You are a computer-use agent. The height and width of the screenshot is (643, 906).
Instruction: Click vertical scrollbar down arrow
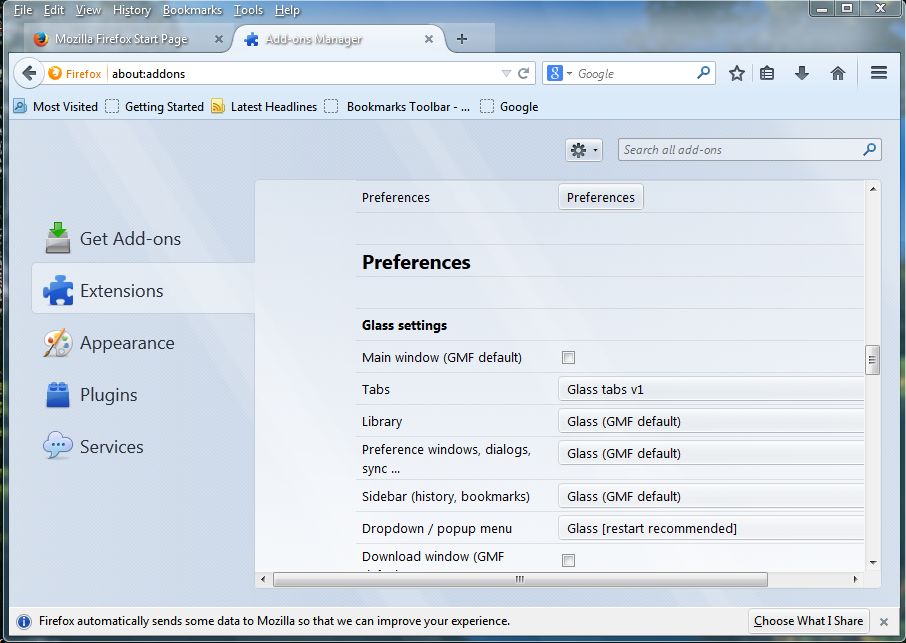click(x=872, y=562)
